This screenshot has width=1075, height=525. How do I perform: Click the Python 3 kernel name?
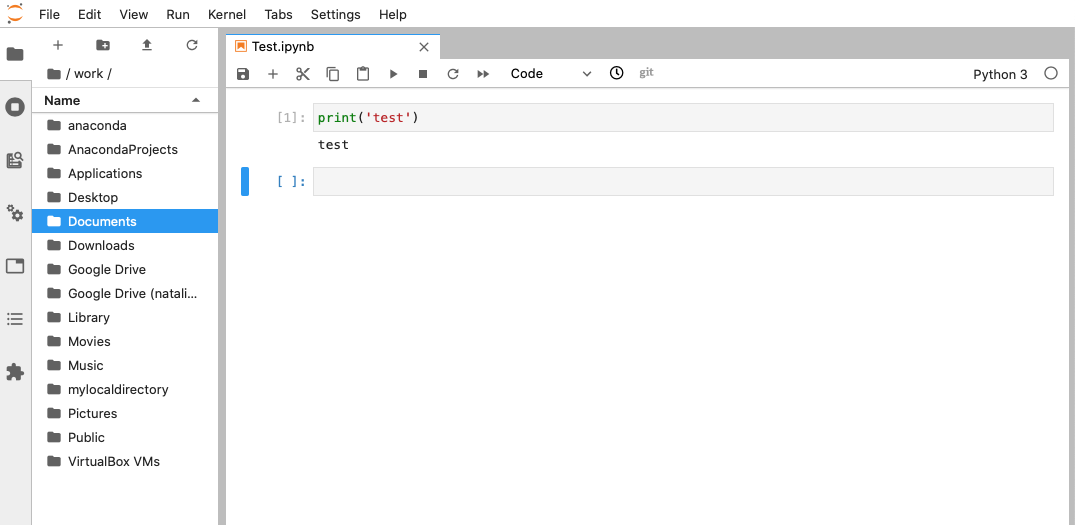pyautogui.click(x=1000, y=74)
